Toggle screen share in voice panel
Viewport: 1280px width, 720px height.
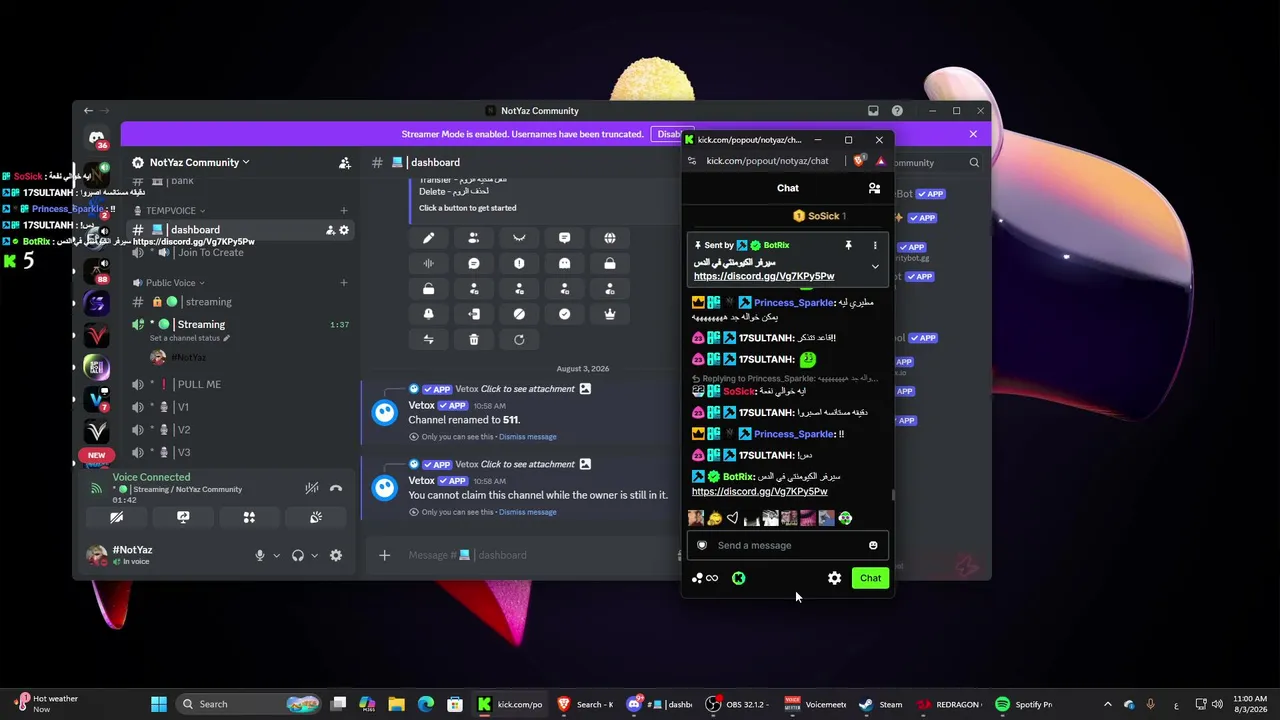pos(183,517)
